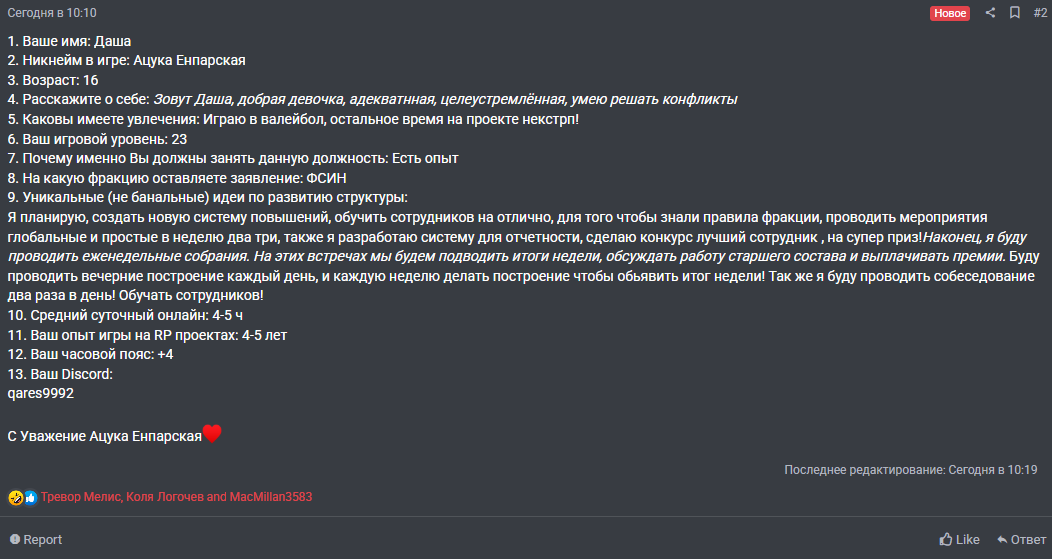
Task: Report this post
Action: coord(36,540)
